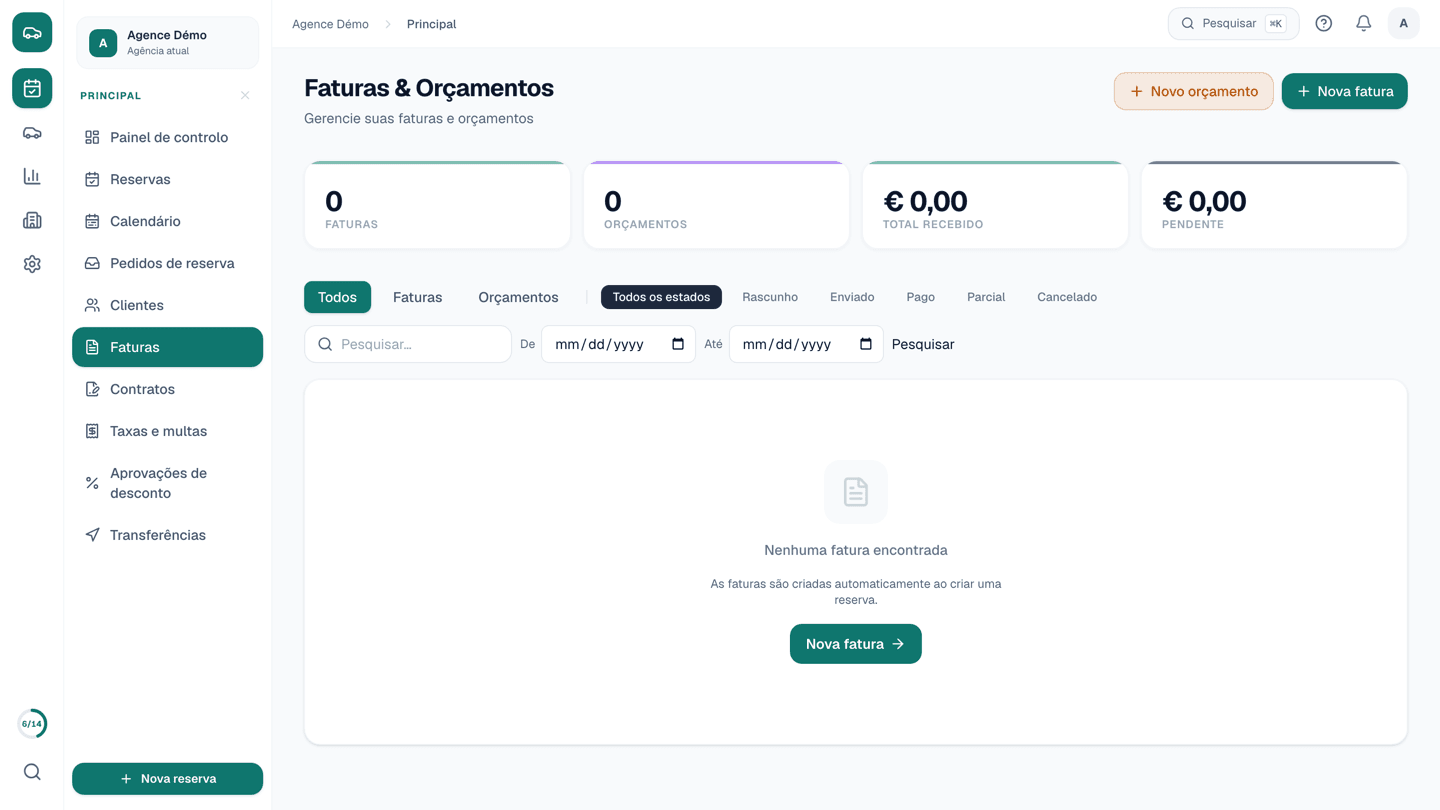Filter by Pago status
Viewport: 1440px width, 810px height.
[921, 297]
